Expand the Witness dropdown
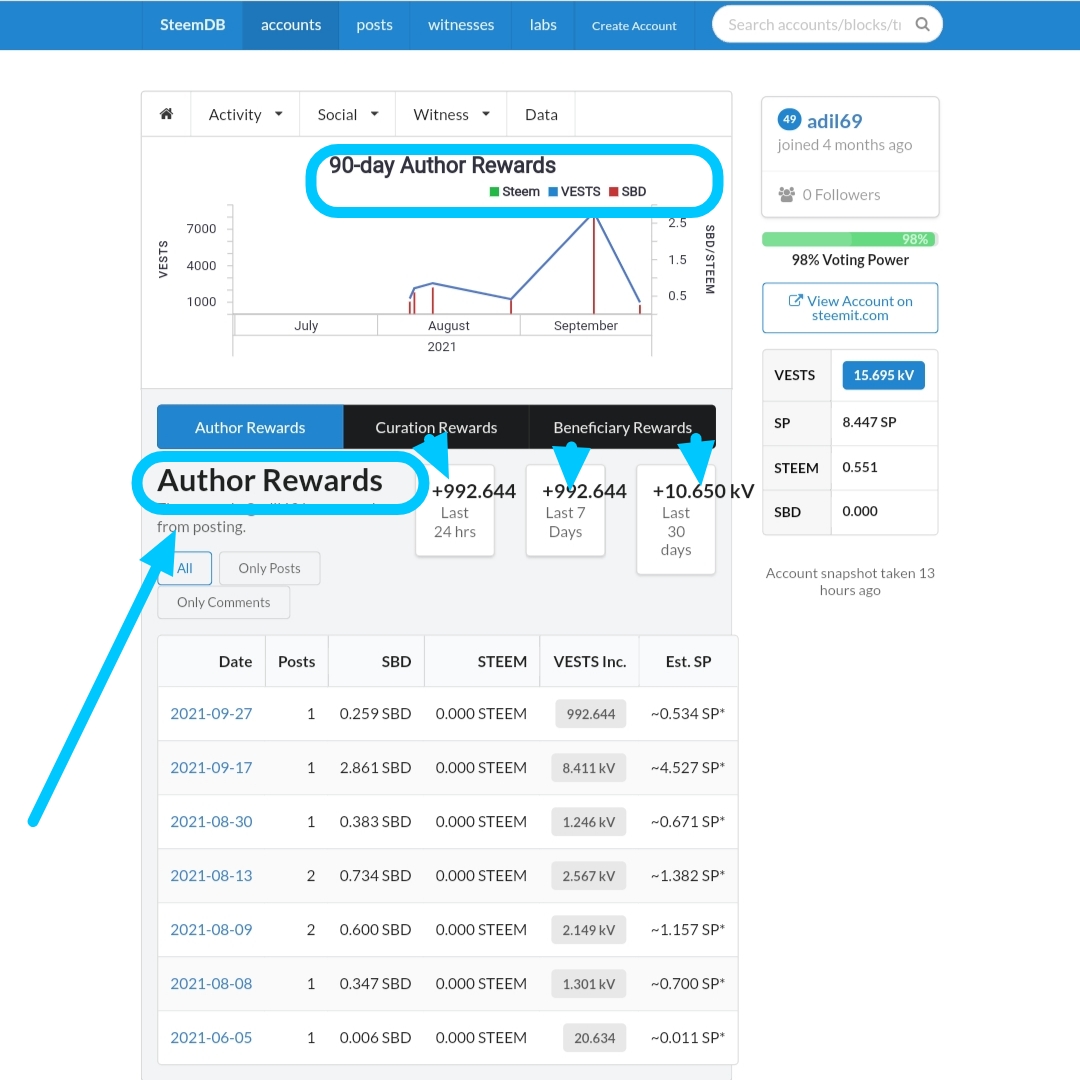 [451, 114]
